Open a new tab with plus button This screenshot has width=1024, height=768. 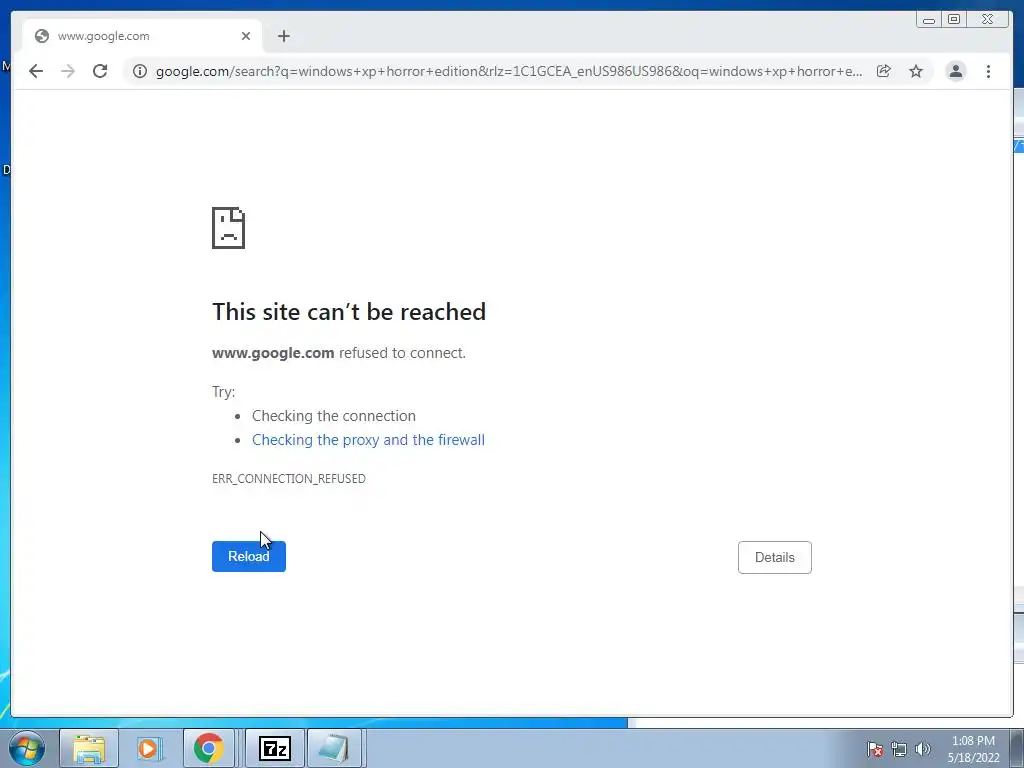pyautogui.click(x=283, y=36)
